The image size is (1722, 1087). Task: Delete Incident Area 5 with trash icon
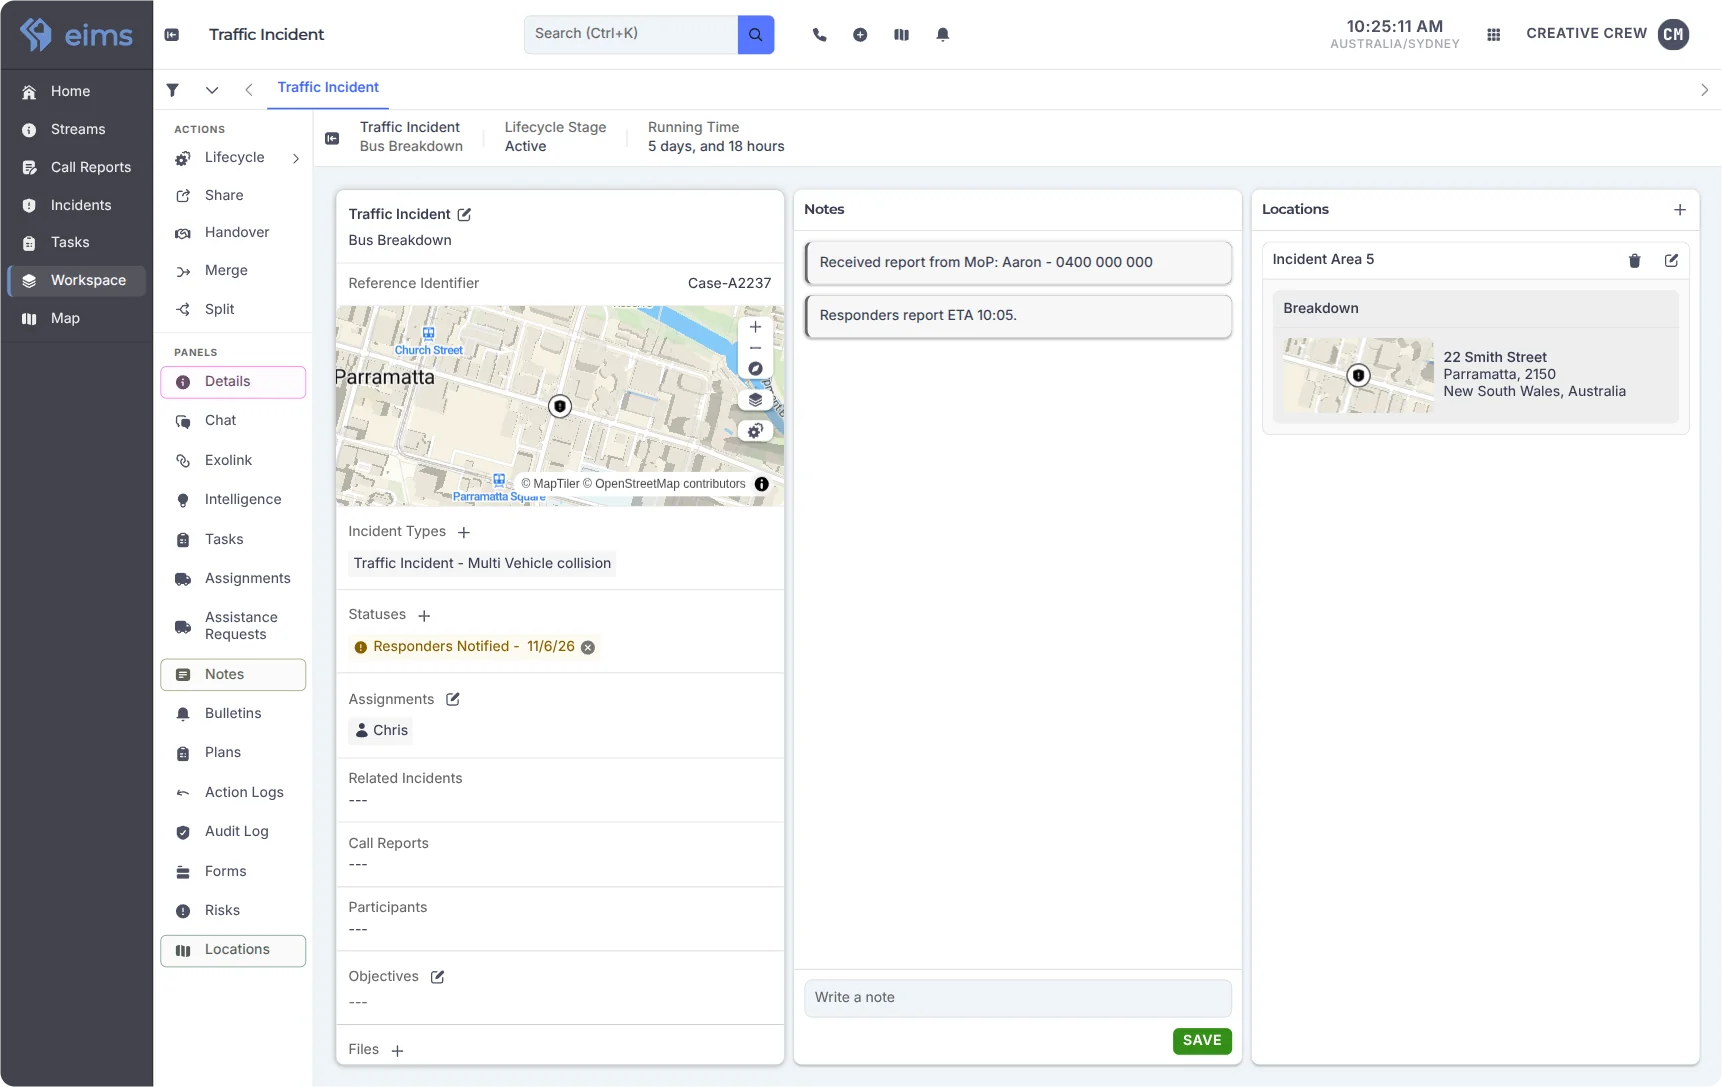pyautogui.click(x=1634, y=260)
